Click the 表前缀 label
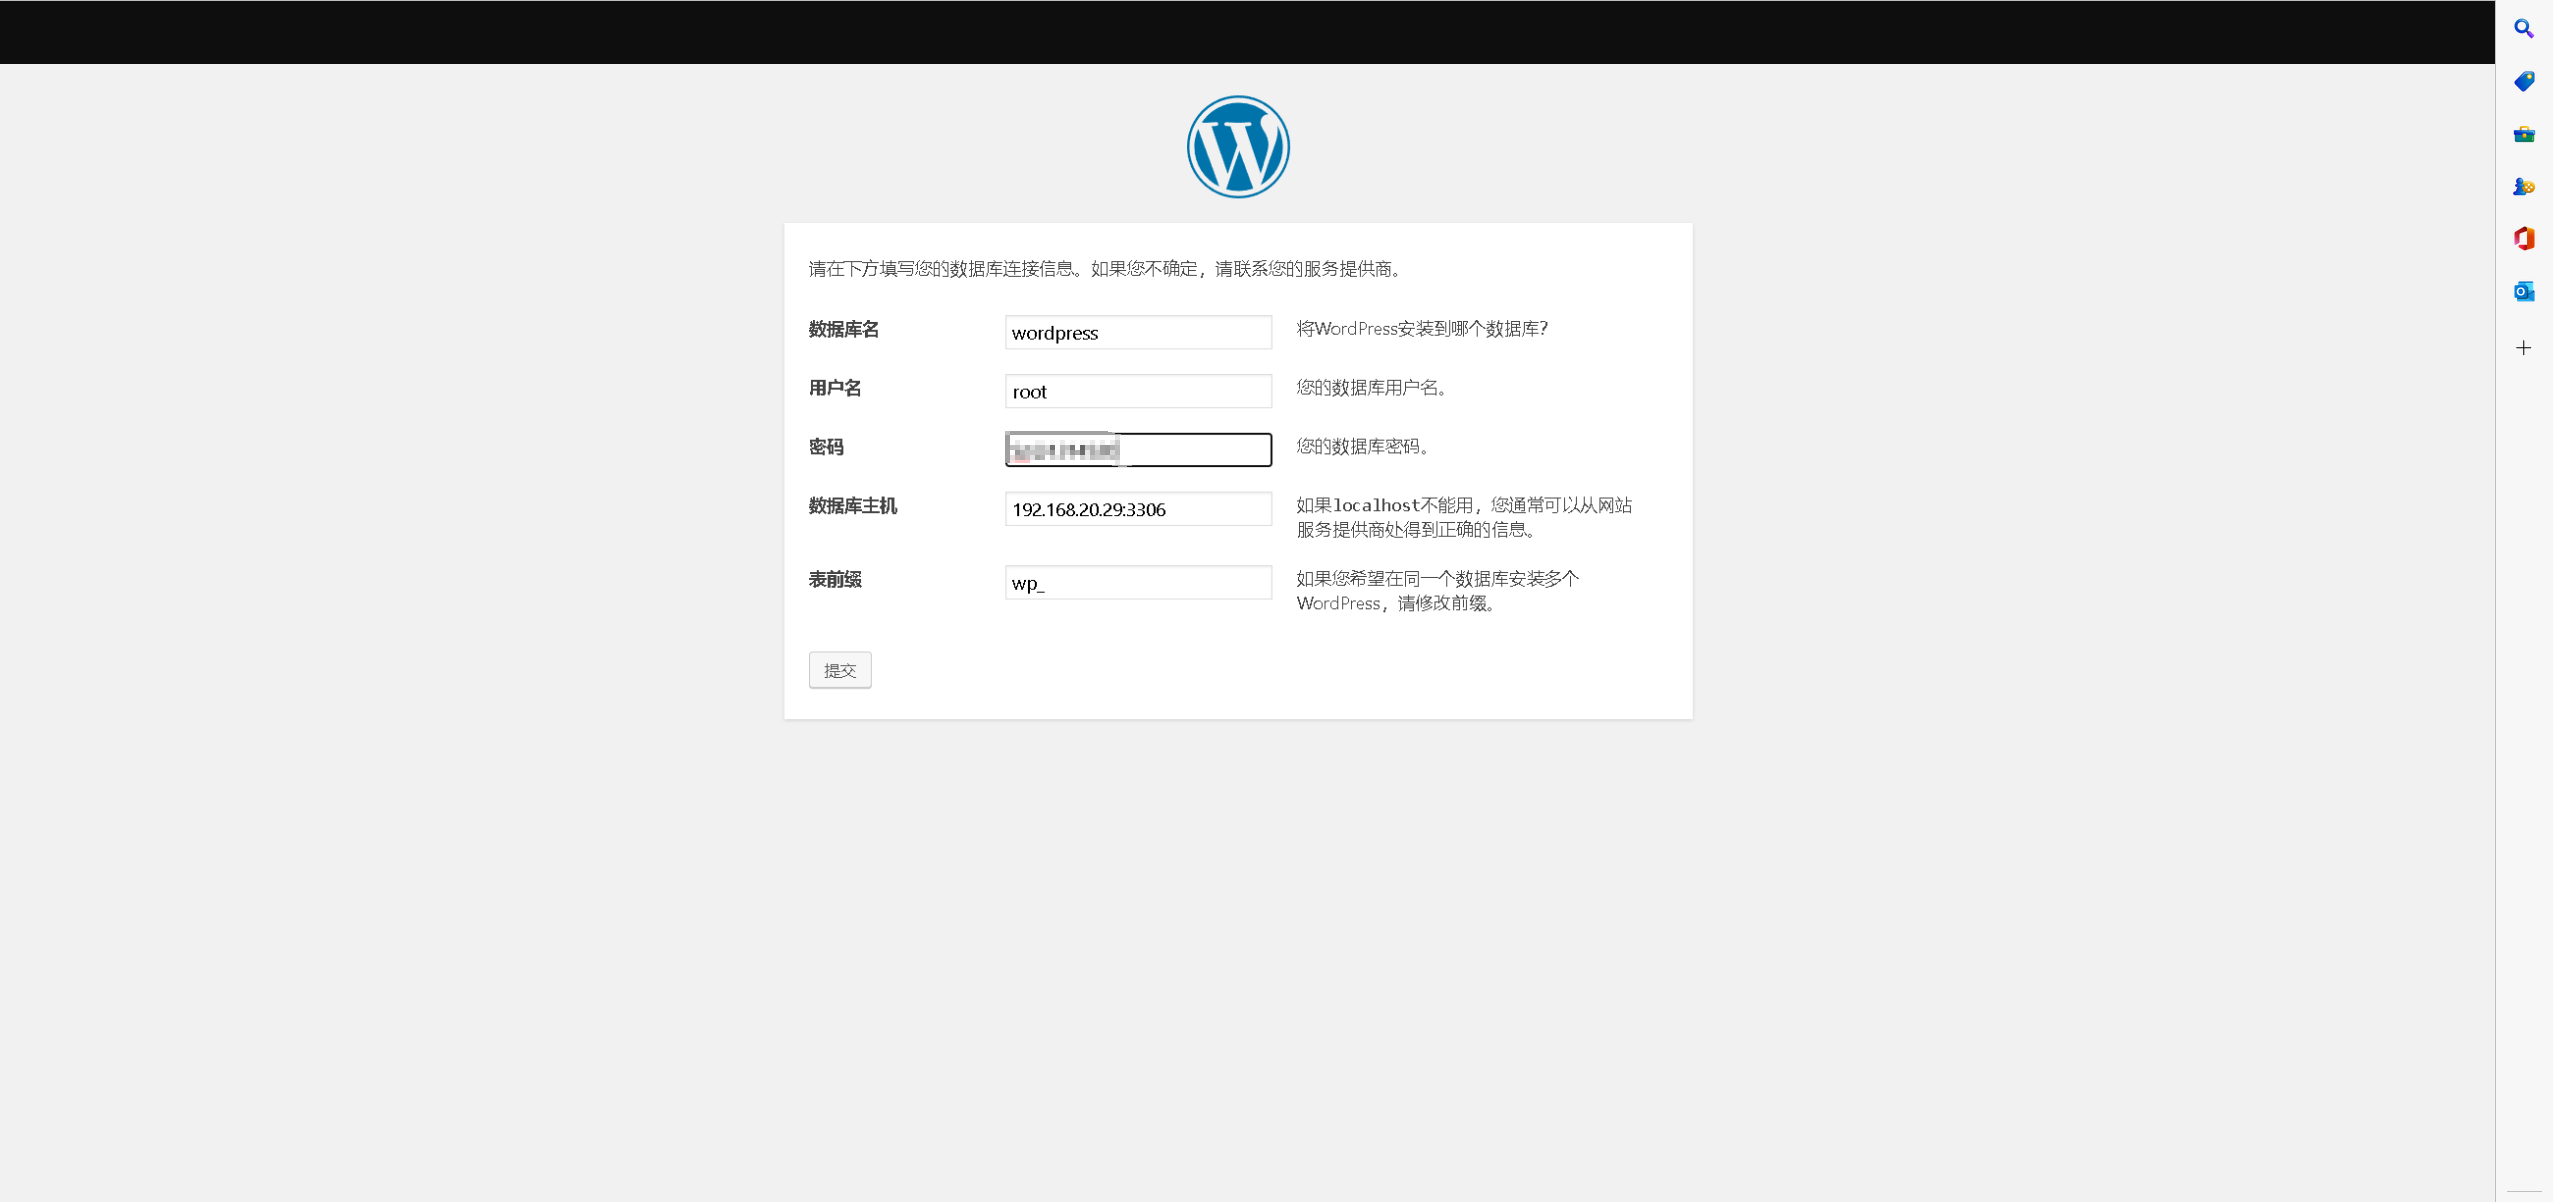This screenshot has height=1202, width=2553. pos(834,579)
